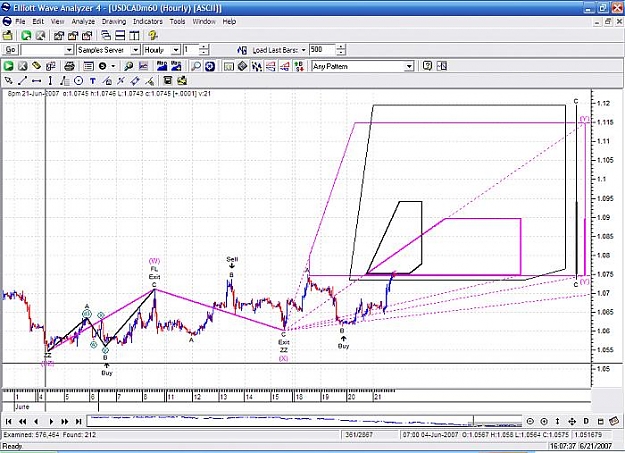
Task: Click the Go button
Action: (10, 50)
